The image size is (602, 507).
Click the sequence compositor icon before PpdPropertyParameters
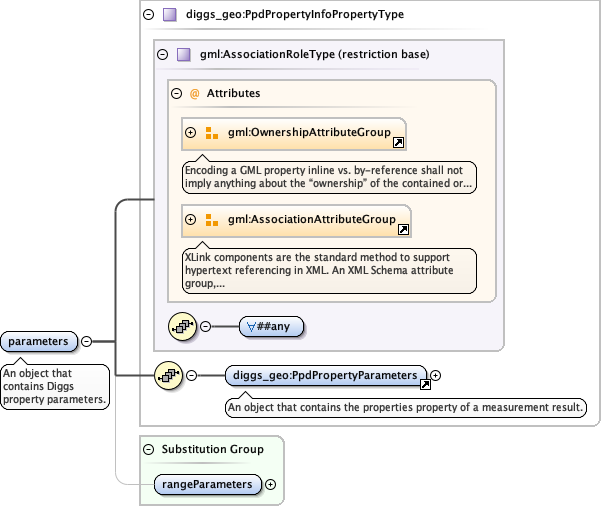[x=166, y=375]
